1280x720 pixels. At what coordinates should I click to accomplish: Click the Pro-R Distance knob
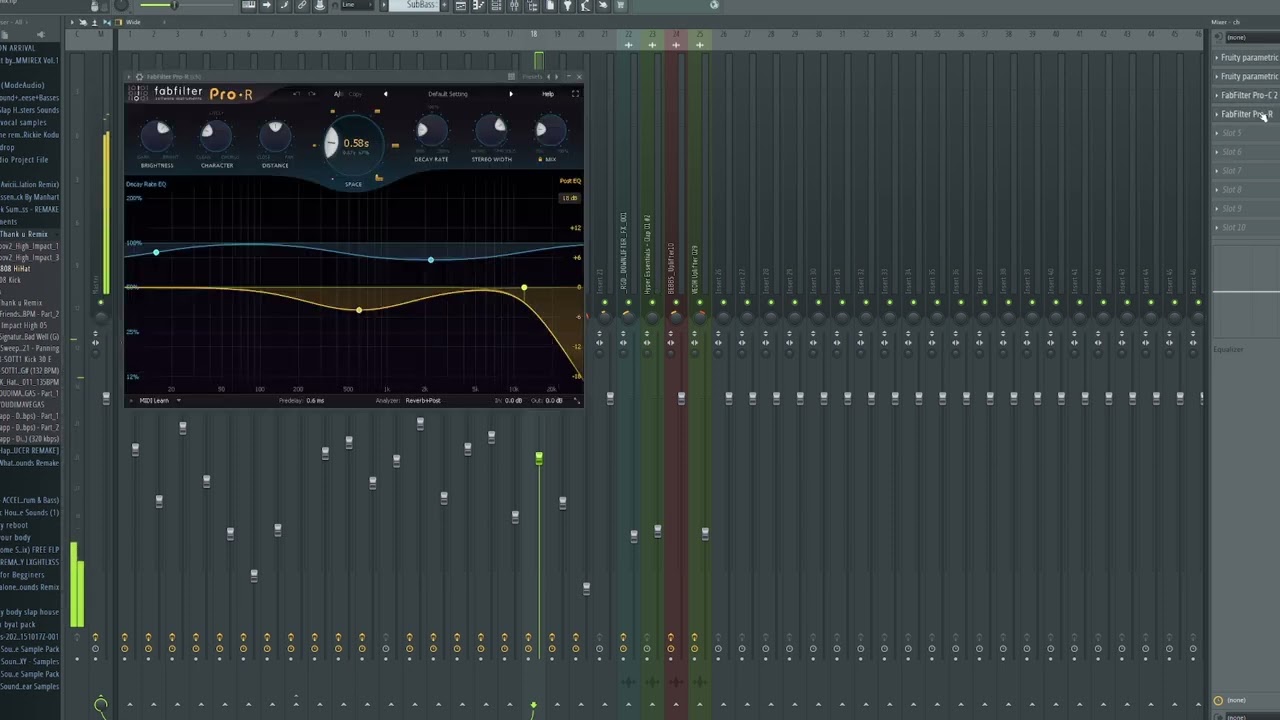click(275, 134)
